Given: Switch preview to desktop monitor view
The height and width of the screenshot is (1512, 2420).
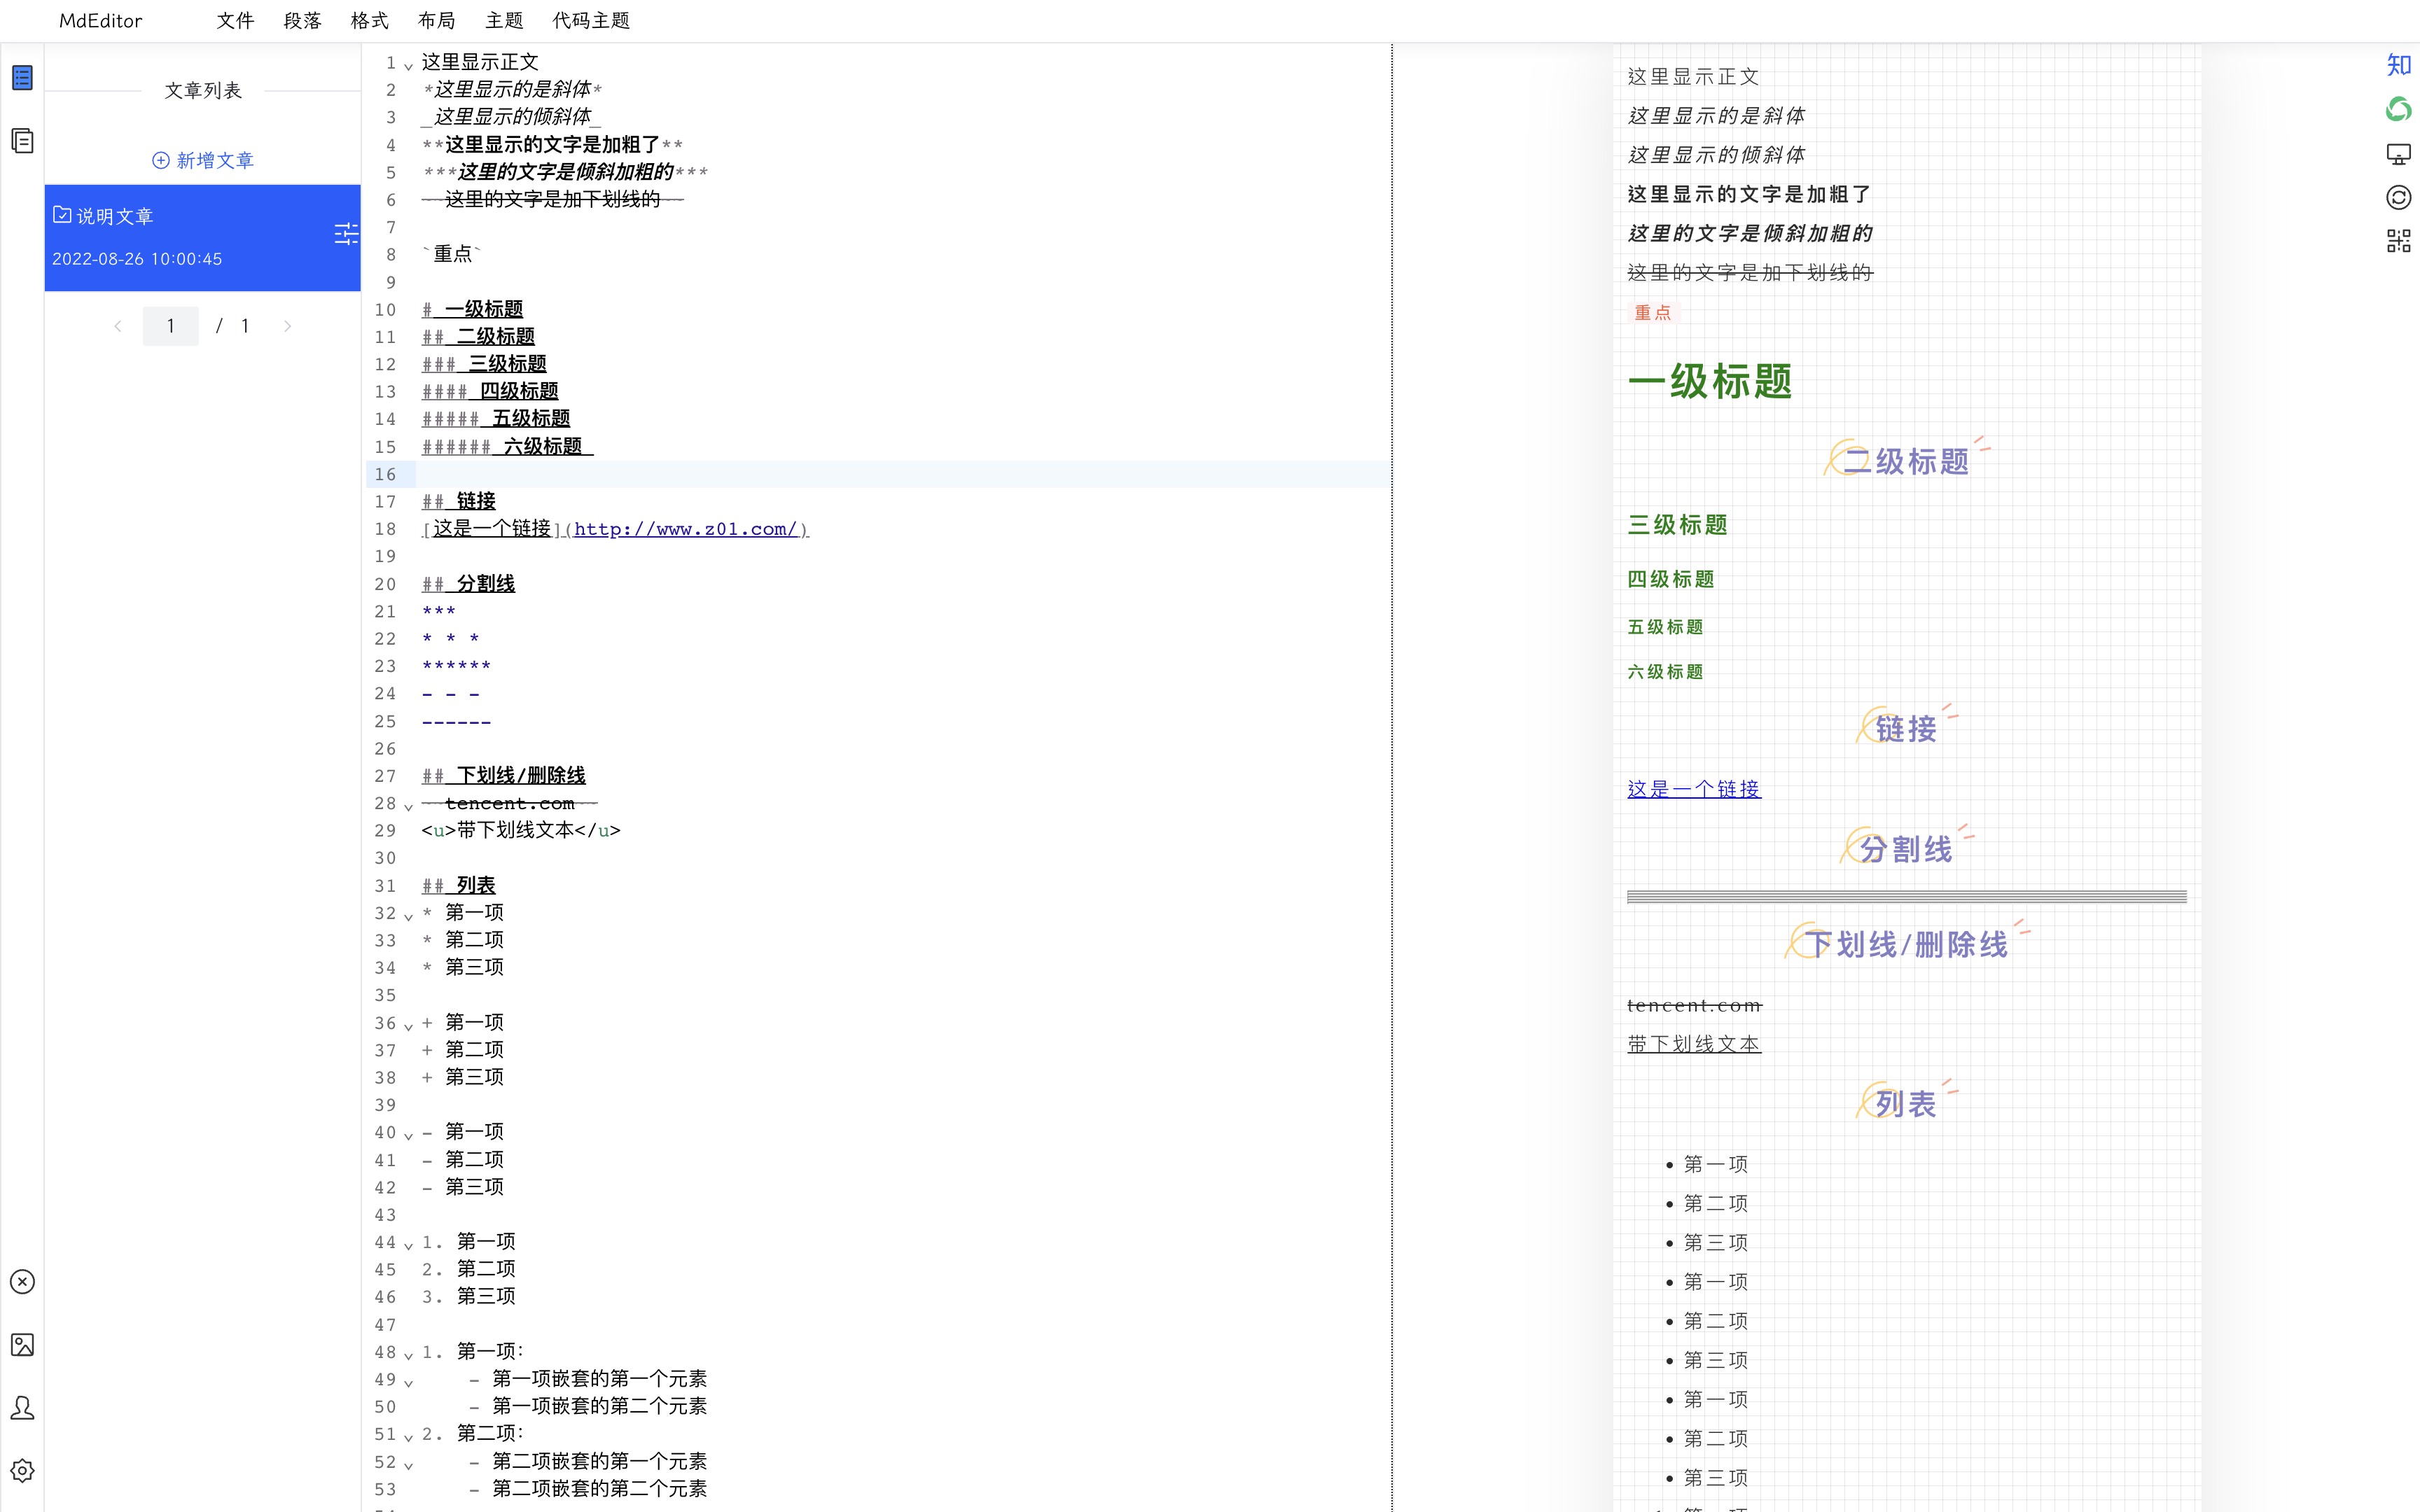Looking at the screenshot, I should click(2398, 154).
